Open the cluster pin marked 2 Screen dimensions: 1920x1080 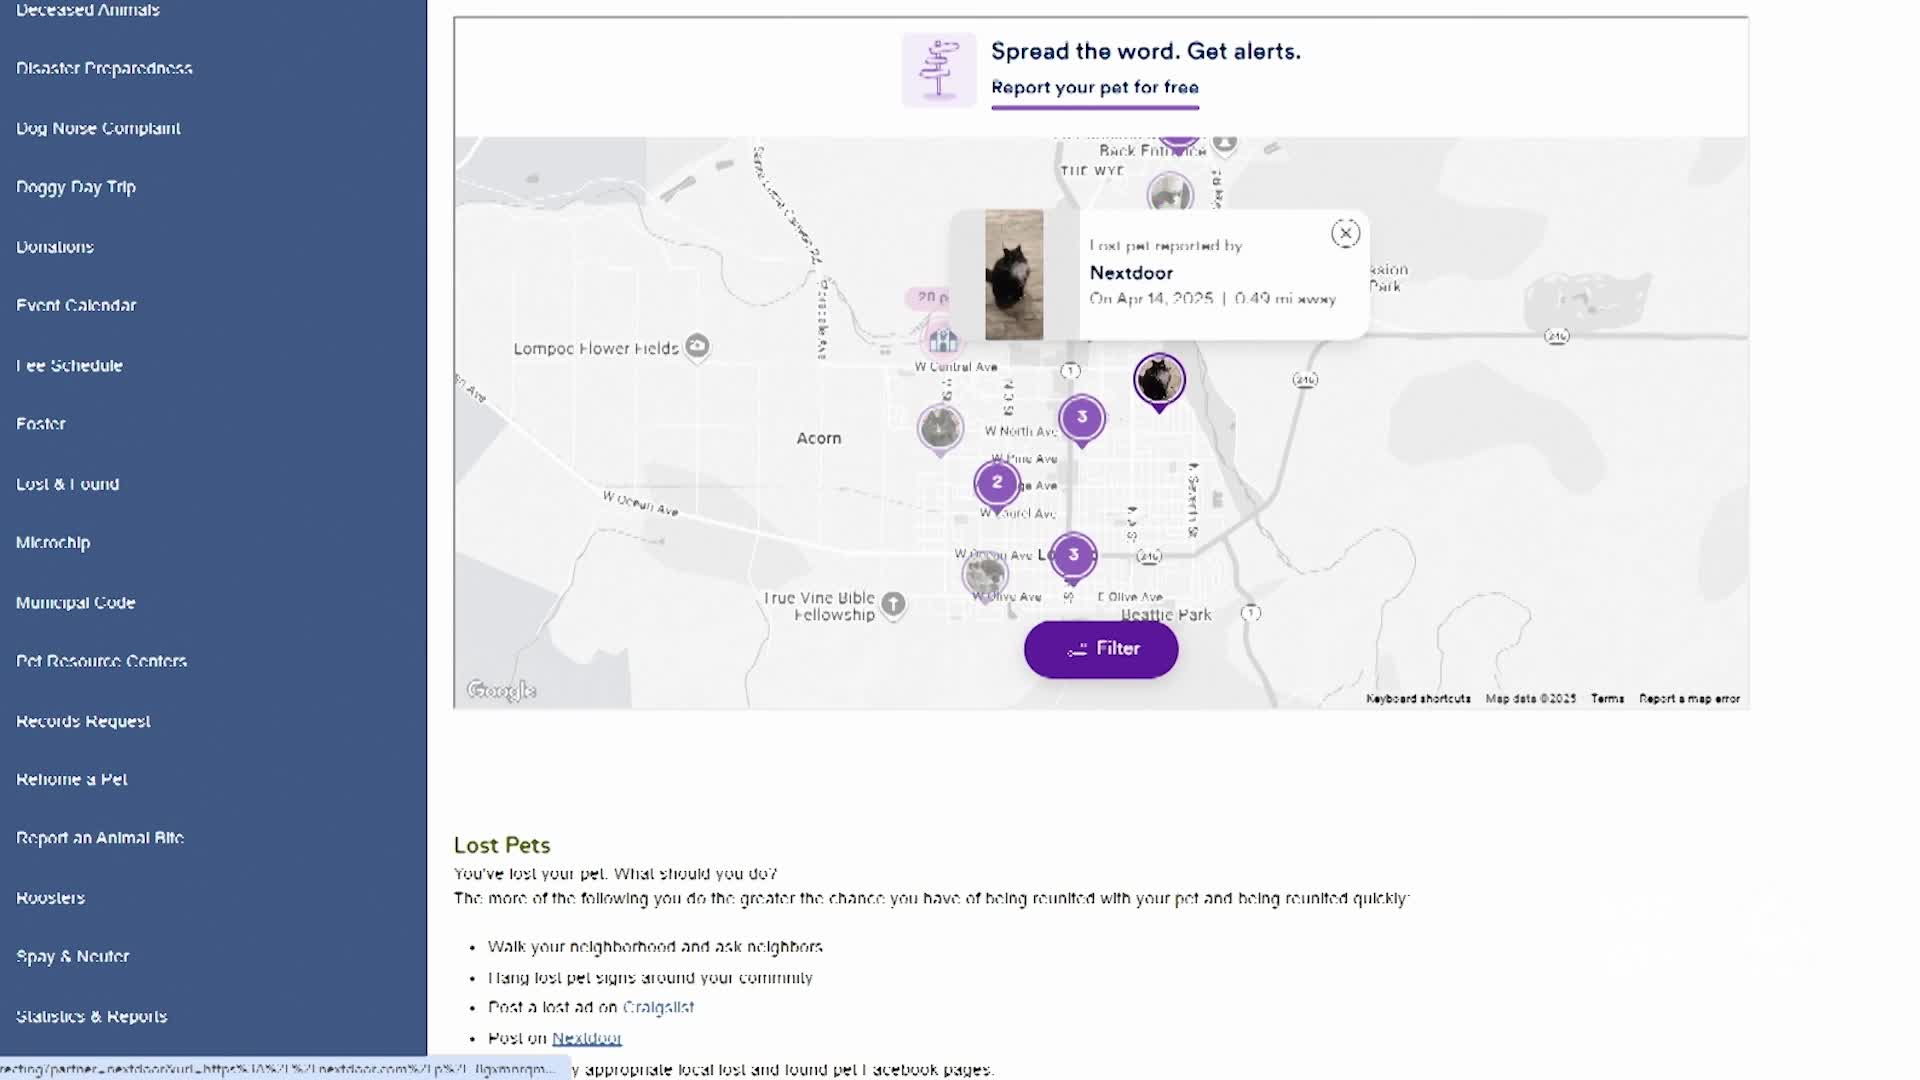click(x=996, y=483)
